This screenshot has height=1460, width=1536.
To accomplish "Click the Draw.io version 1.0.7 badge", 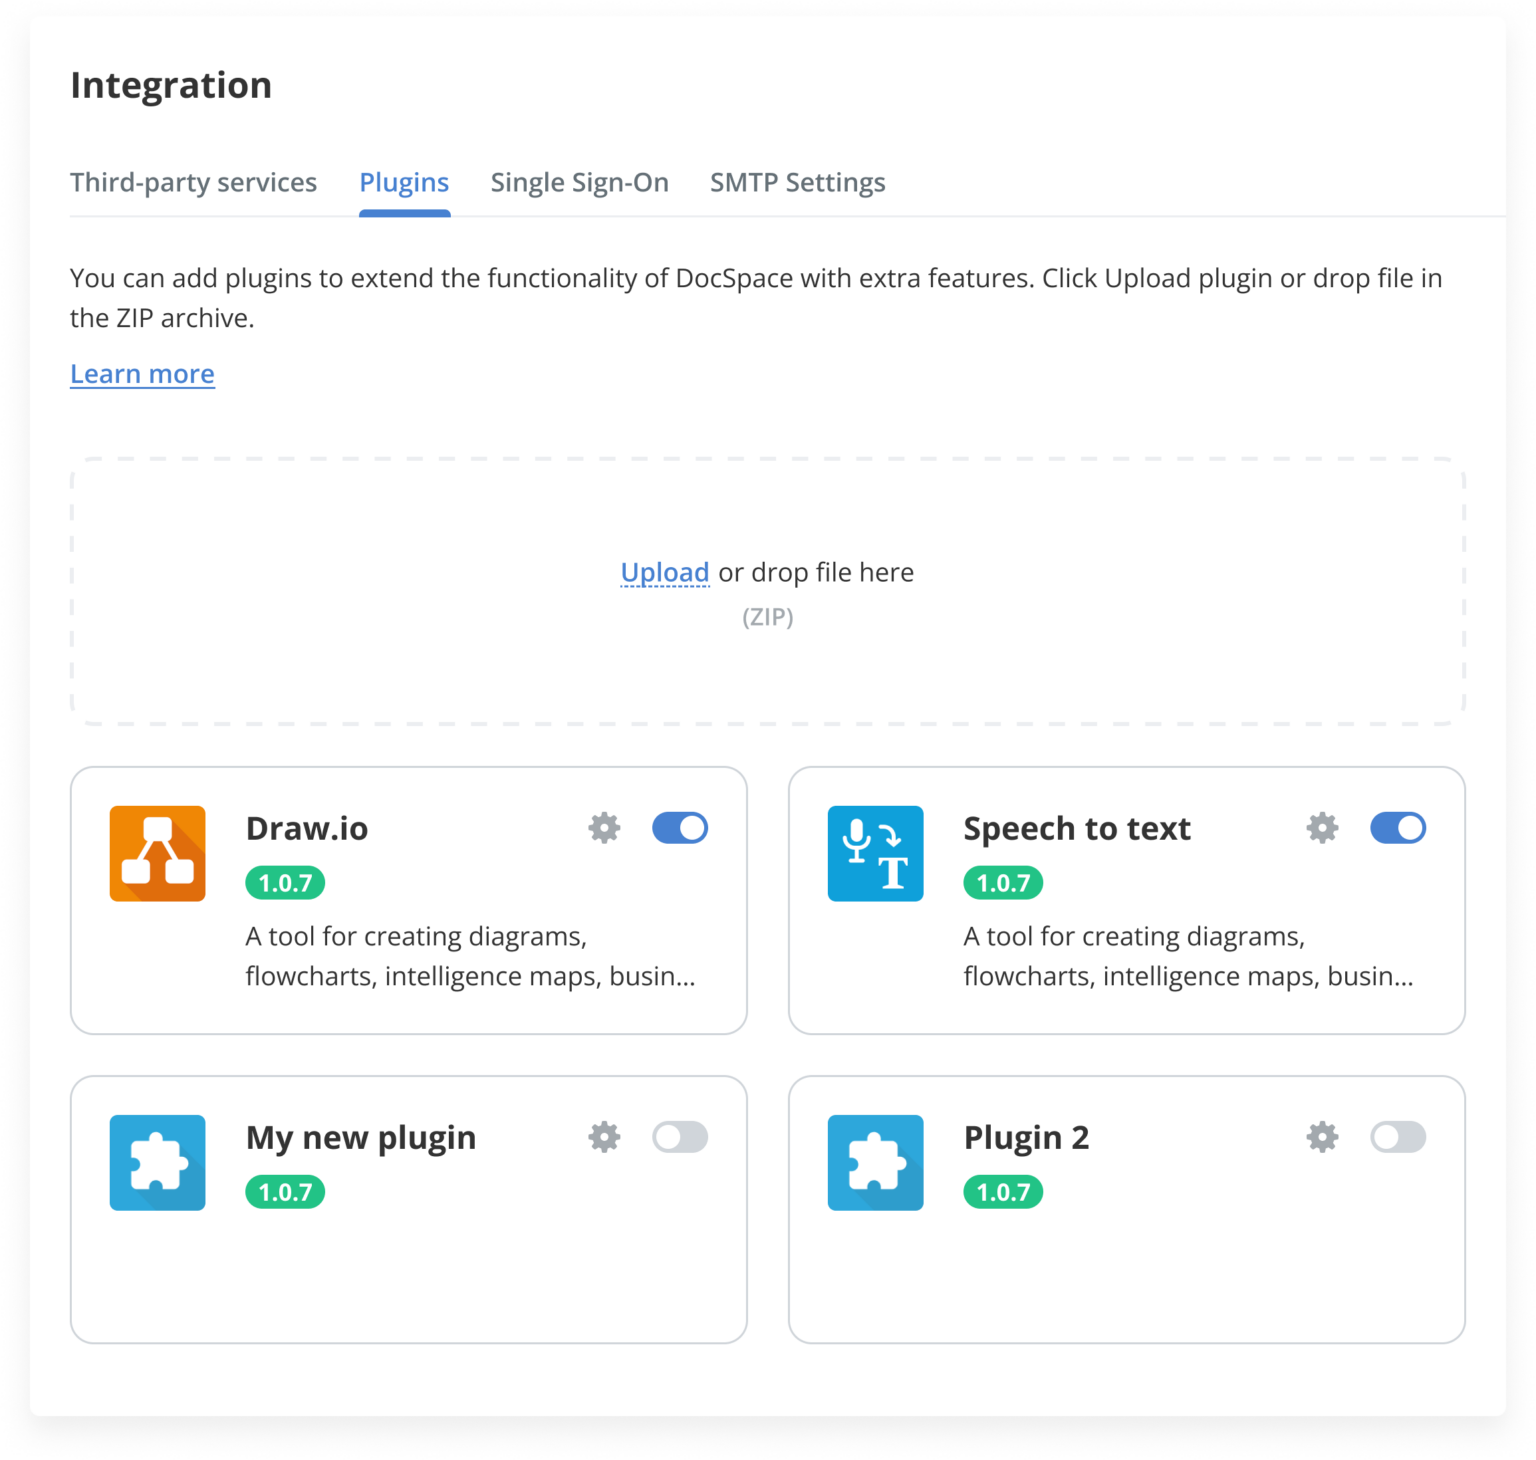I will (x=285, y=883).
